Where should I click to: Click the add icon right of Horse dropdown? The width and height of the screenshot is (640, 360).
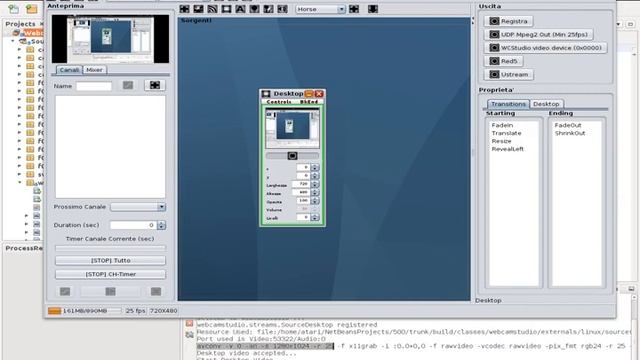point(354,9)
